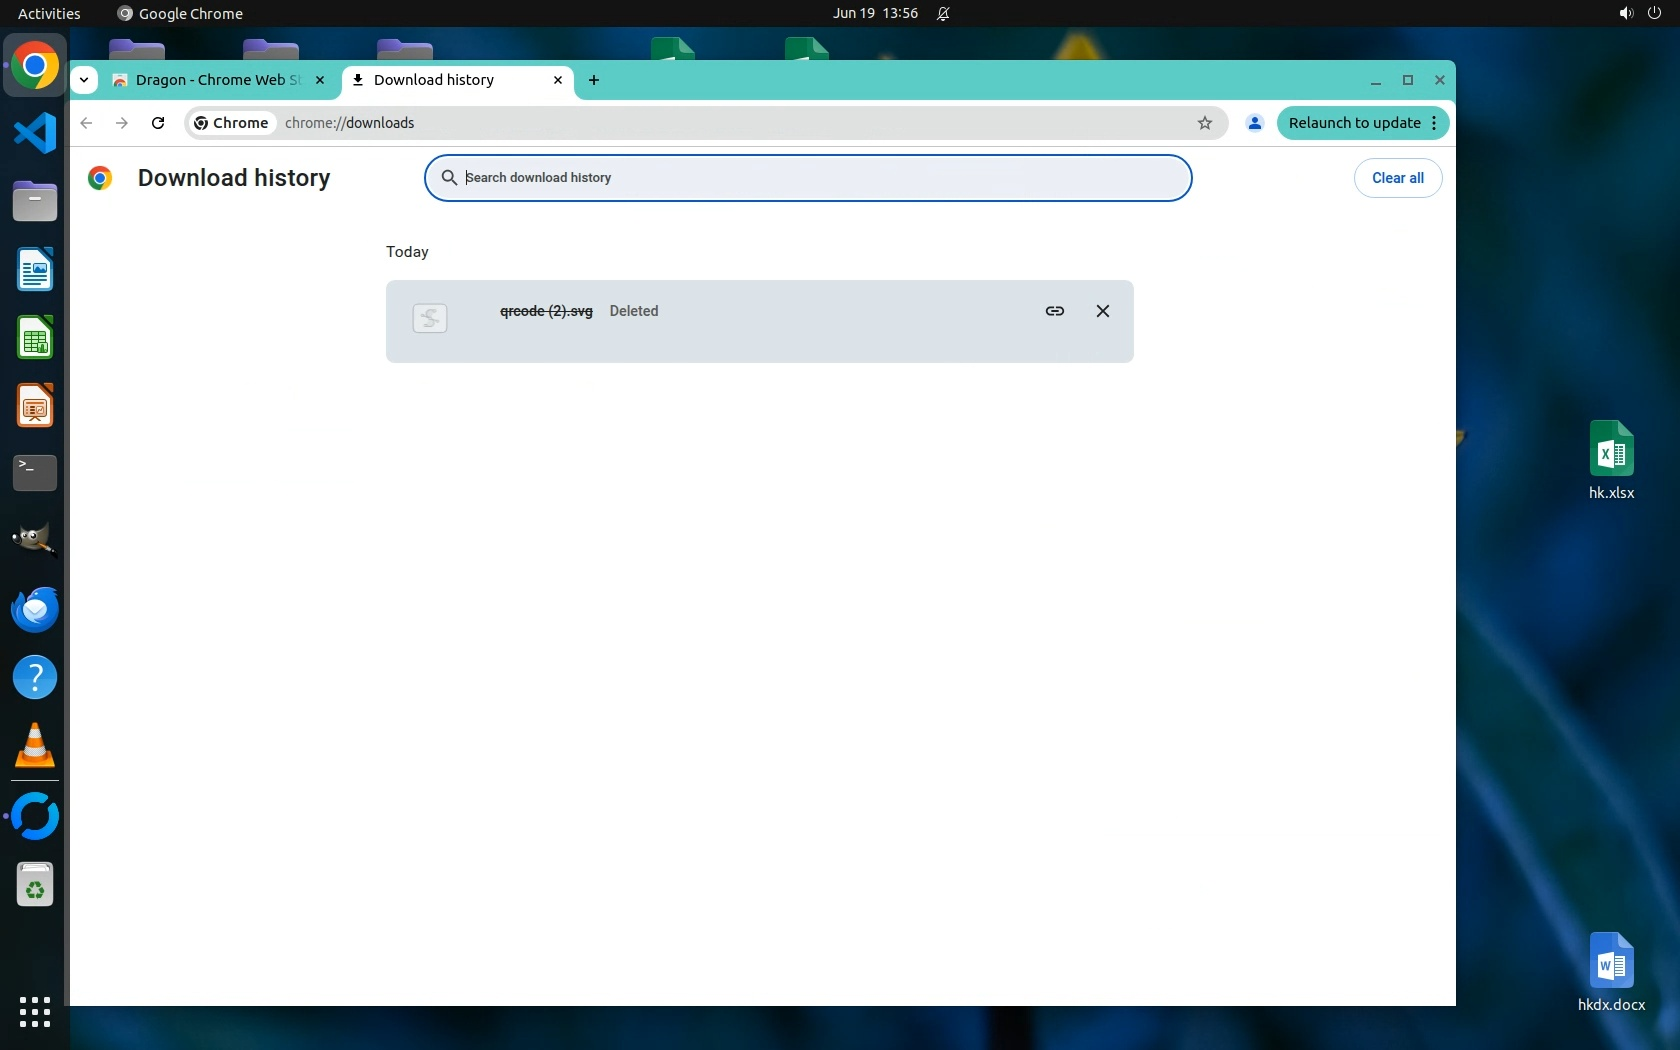
Task: Click the back navigation arrow
Action: tap(87, 123)
